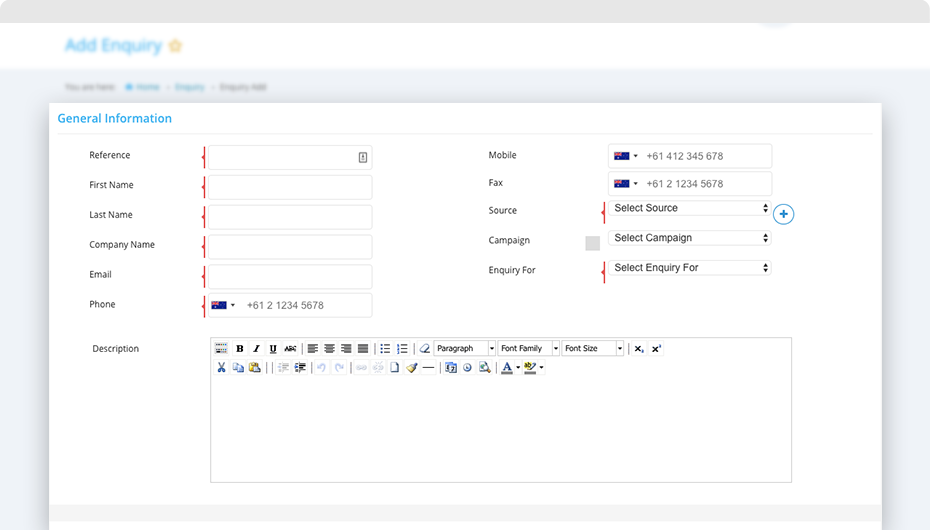Add new source with plus button

784,214
